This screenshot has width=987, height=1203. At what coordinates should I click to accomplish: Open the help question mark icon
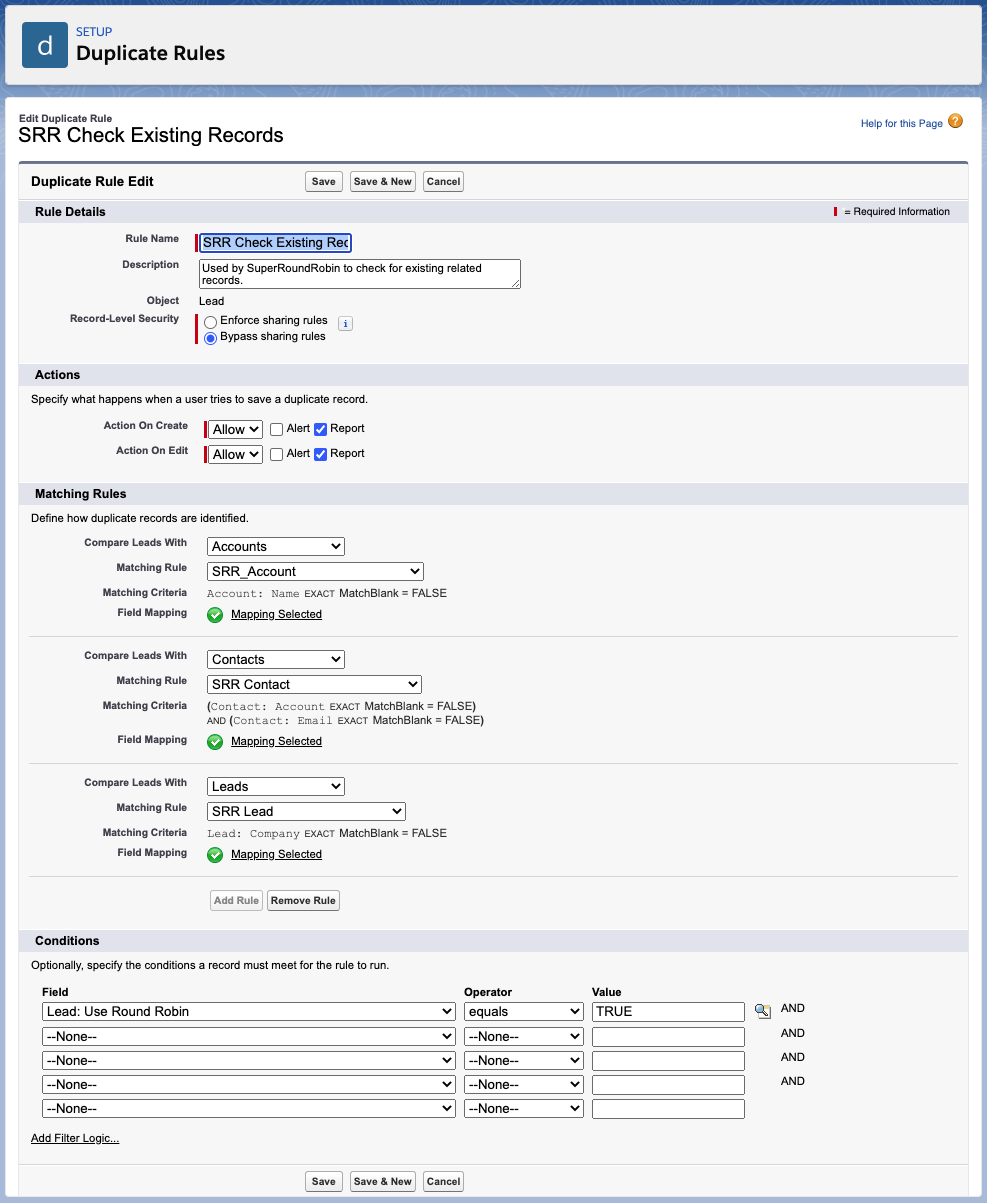coord(955,122)
